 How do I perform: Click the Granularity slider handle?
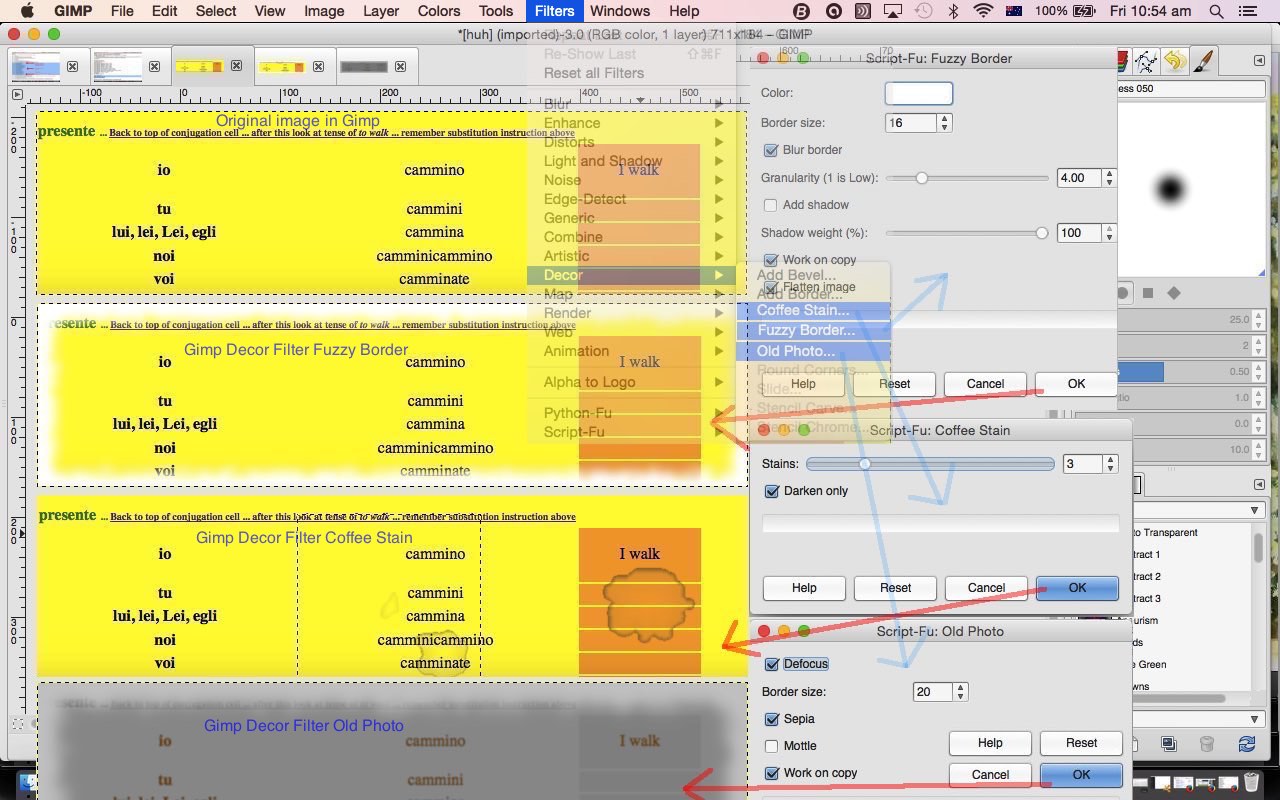[x=922, y=178]
